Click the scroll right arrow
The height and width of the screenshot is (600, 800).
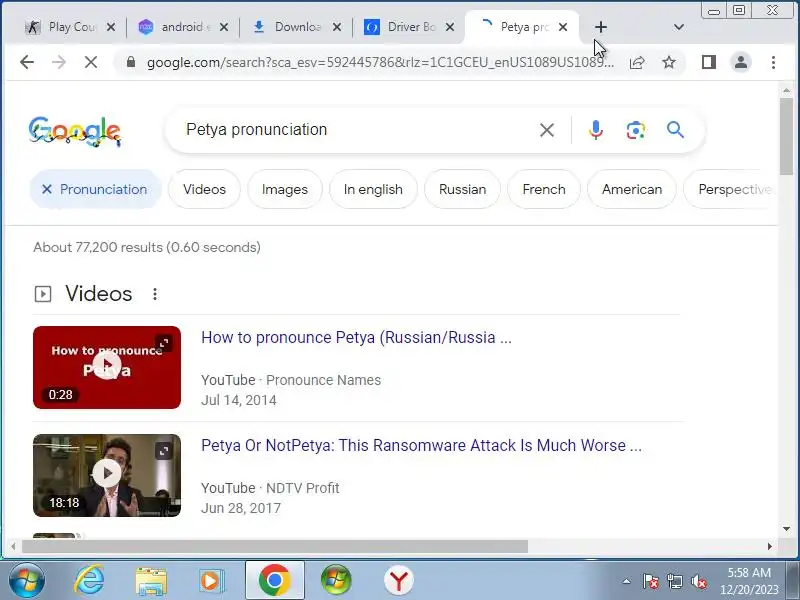click(x=769, y=546)
